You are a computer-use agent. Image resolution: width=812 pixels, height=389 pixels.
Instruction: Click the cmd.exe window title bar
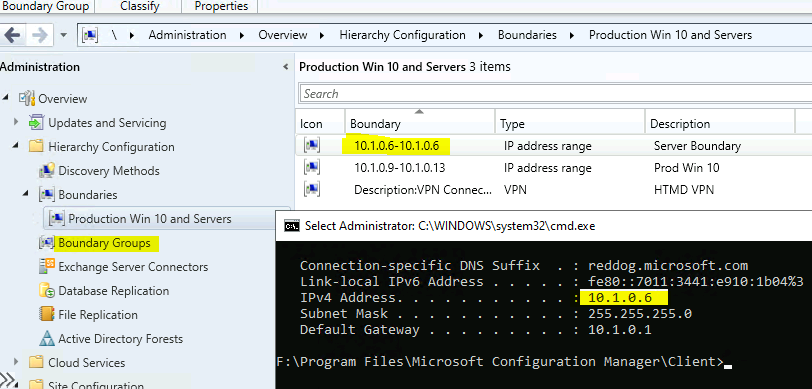coord(544,226)
